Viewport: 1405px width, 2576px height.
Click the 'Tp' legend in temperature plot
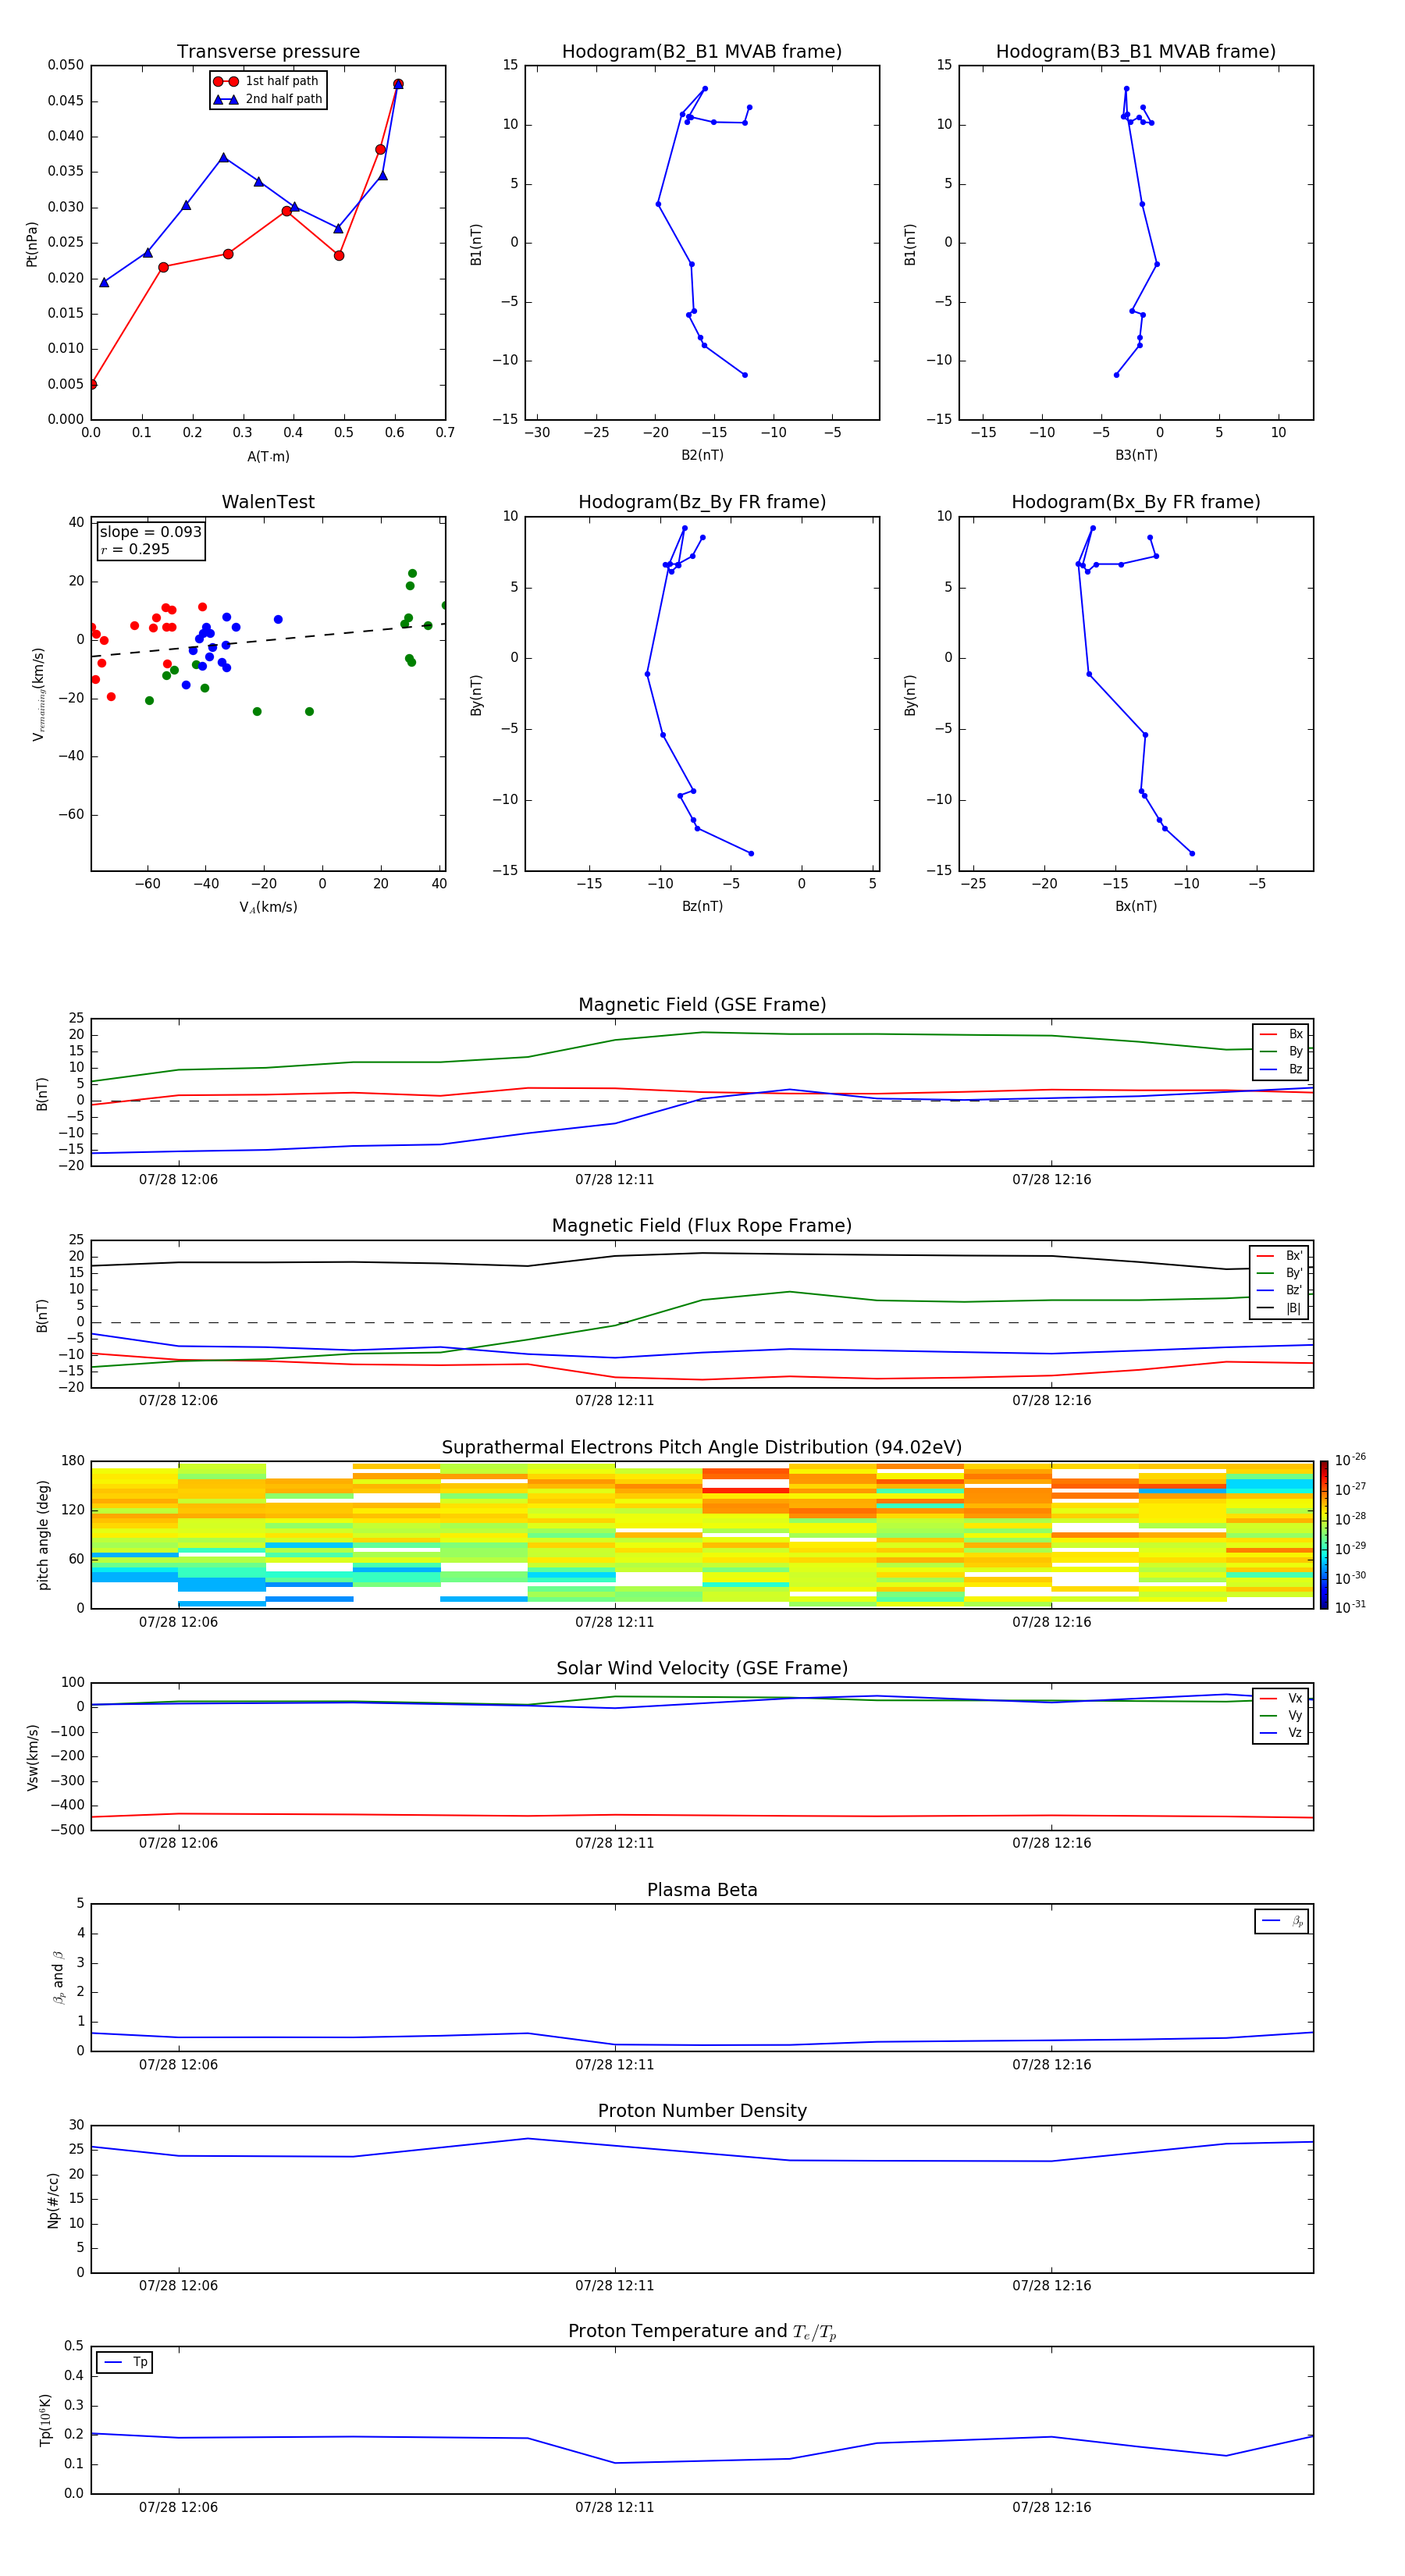pyautogui.click(x=125, y=2363)
